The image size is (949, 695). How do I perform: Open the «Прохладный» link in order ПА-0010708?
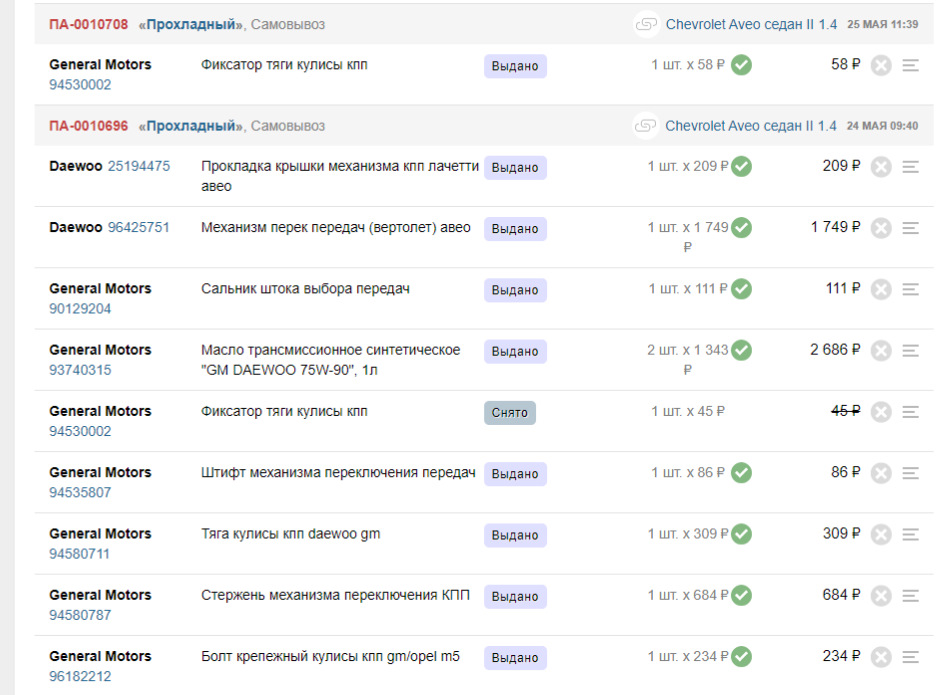click(191, 25)
